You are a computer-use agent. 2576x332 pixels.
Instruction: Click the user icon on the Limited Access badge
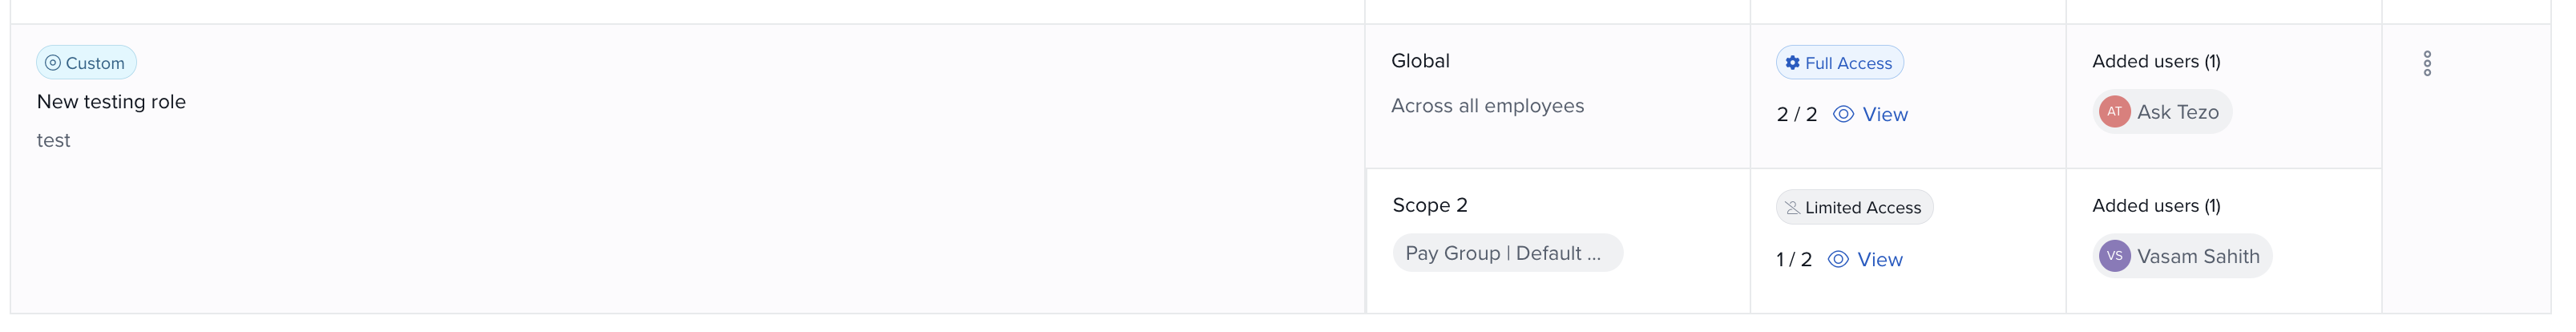[x=1793, y=208]
